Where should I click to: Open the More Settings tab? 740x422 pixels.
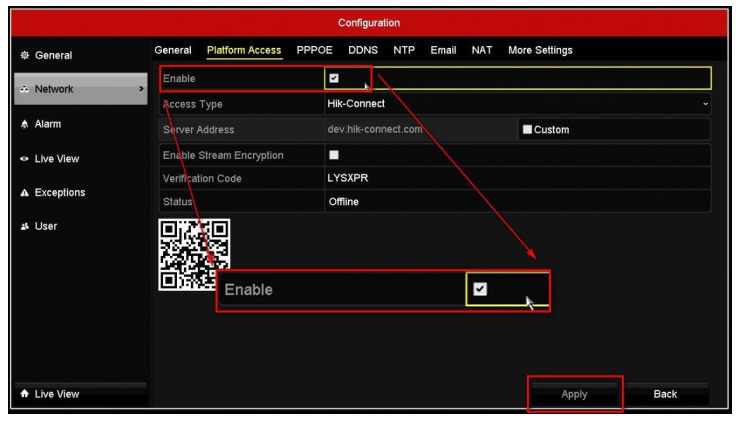(x=540, y=50)
